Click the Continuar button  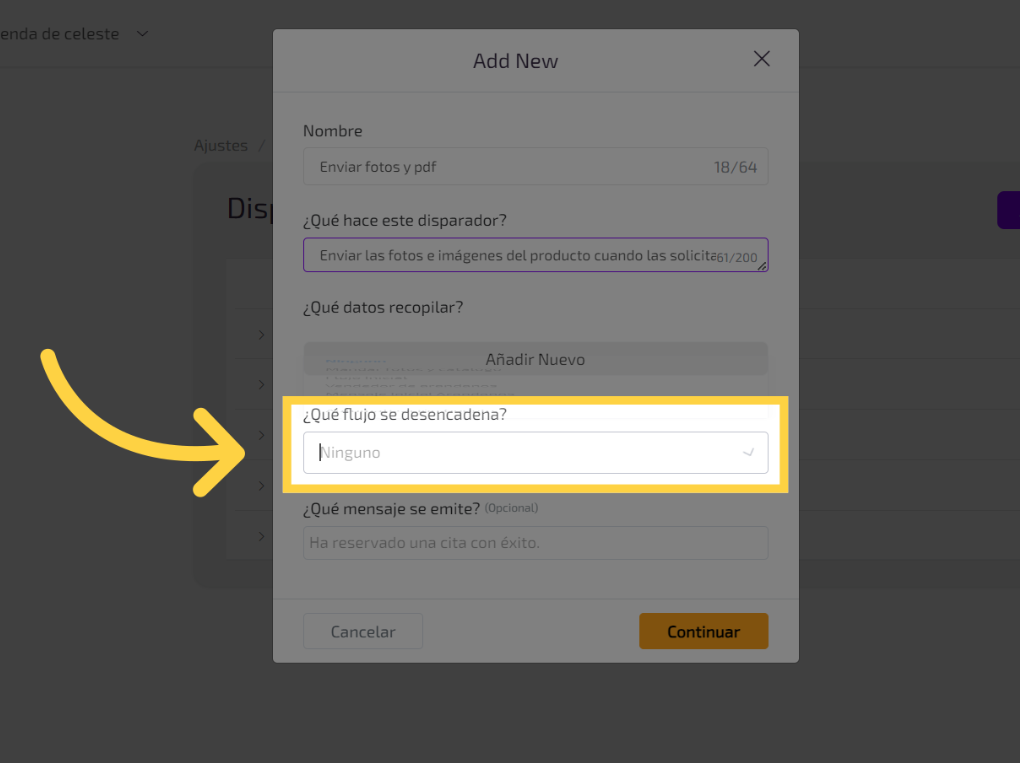tap(703, 632)
